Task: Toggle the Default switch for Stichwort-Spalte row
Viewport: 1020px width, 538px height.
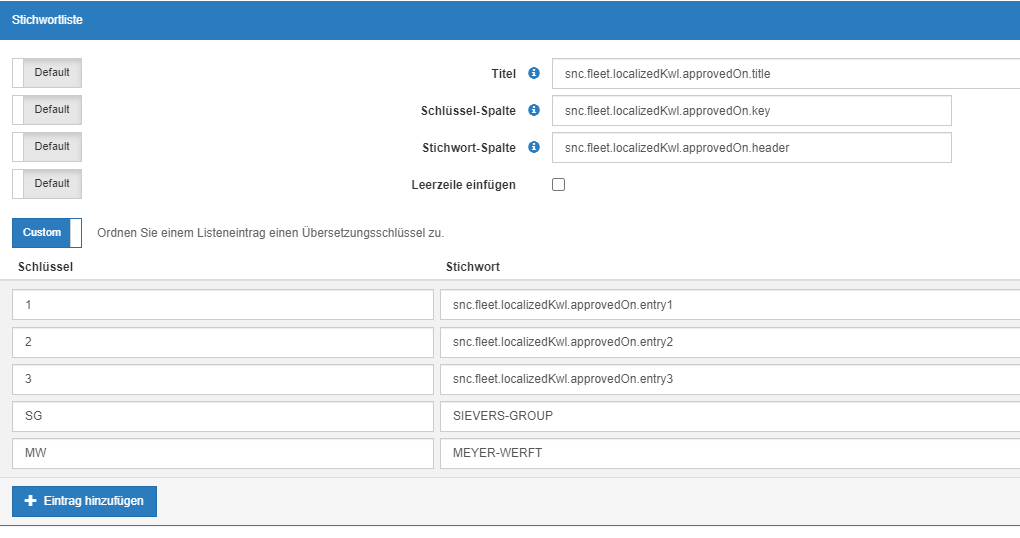Action: [x=47, y=147]
